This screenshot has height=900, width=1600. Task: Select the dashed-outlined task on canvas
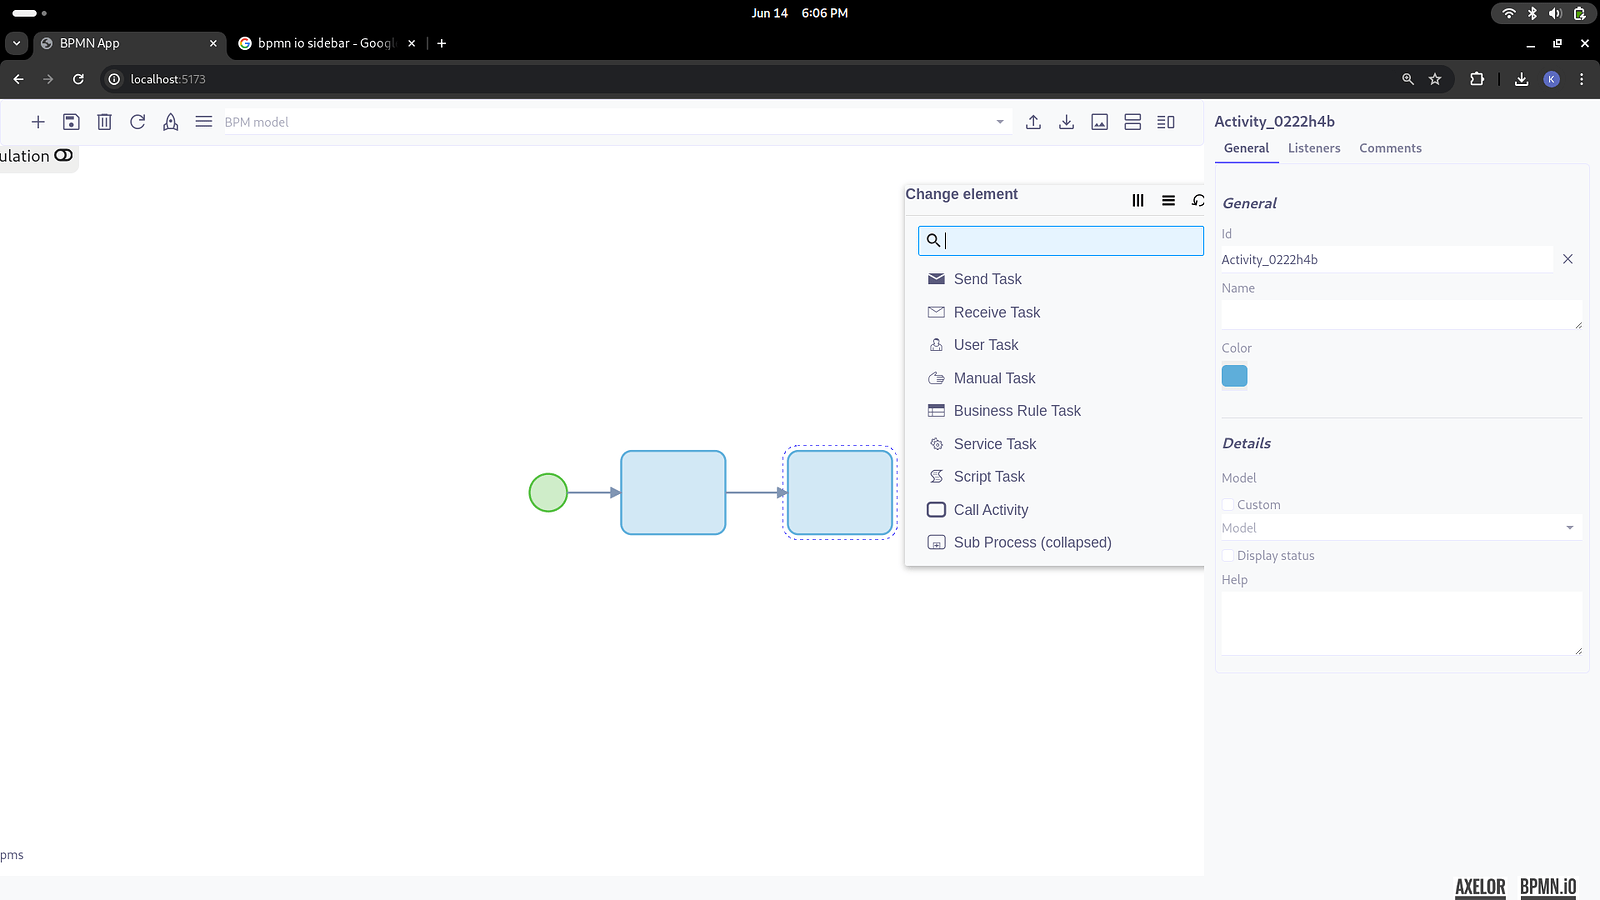click(840, 493)
